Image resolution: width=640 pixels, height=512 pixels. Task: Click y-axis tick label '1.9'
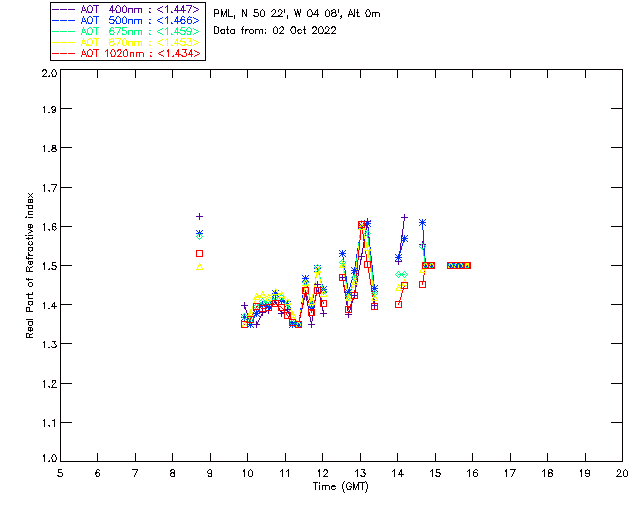49,109
